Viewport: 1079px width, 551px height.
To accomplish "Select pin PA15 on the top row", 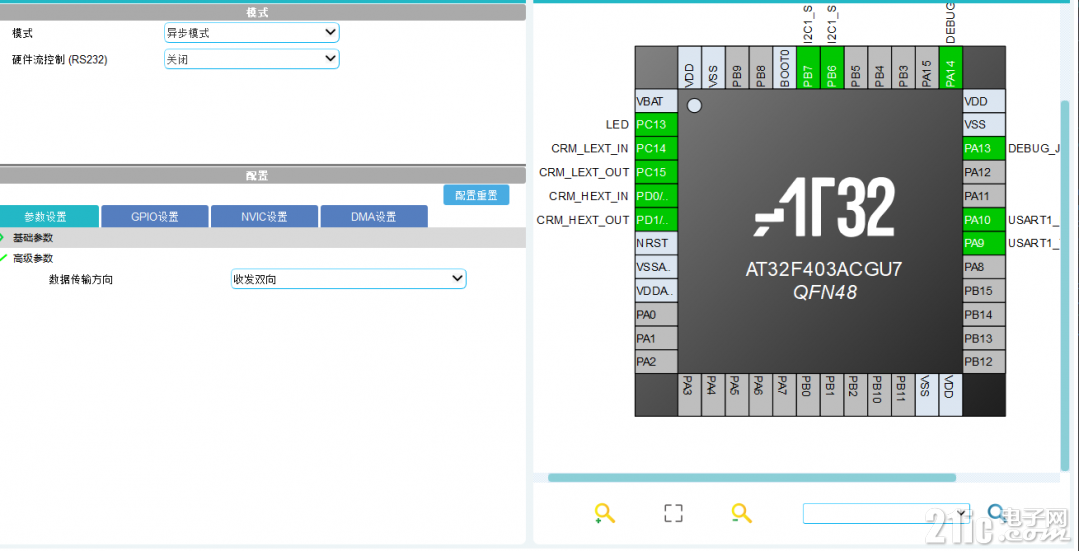I will click(x=927, y=67).
